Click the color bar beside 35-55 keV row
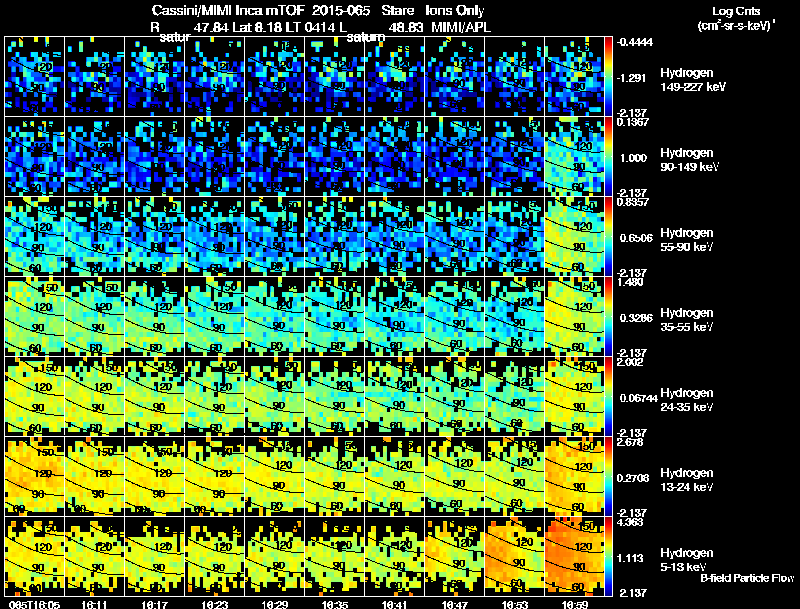The height and width of the screenshot is (609, 800). coord(609,317)
